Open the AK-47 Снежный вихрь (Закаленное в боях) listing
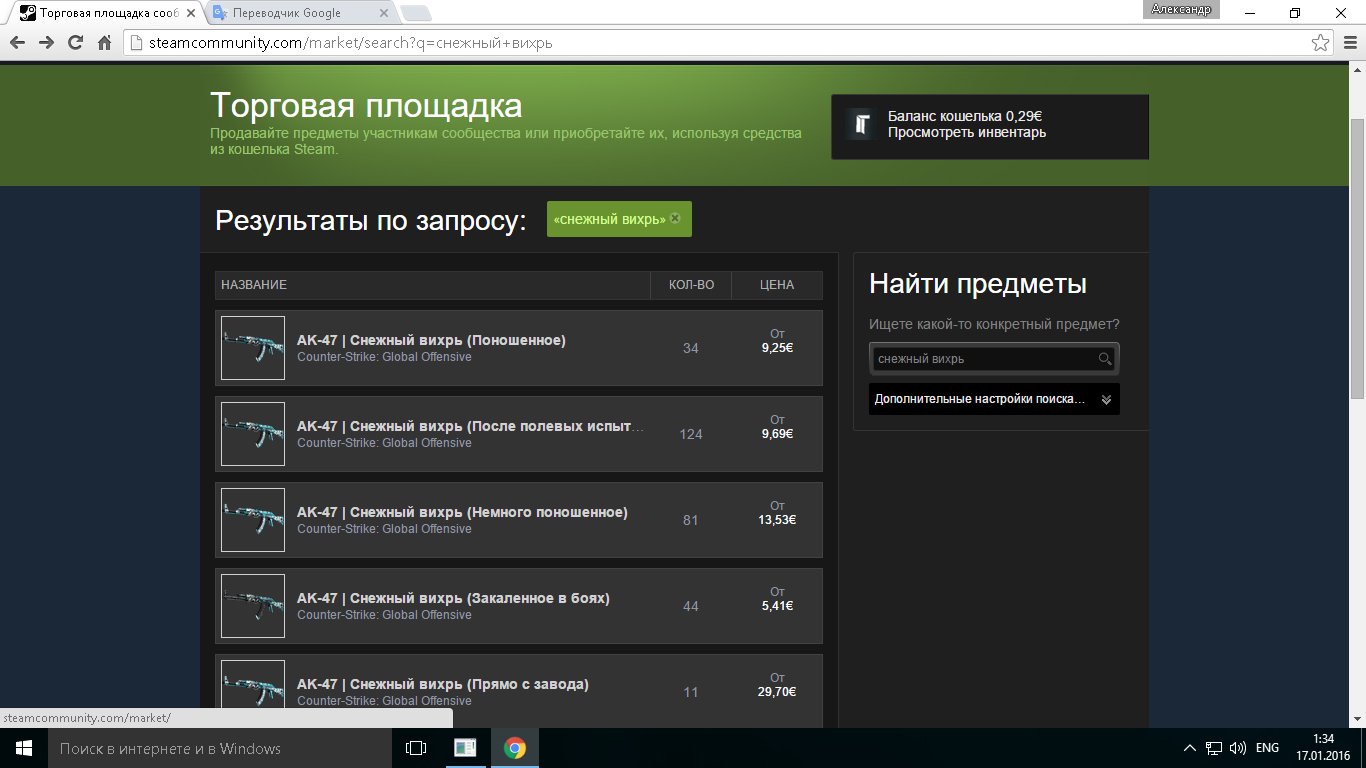This screenshot has width=1366, height=768. click(519, 606)
